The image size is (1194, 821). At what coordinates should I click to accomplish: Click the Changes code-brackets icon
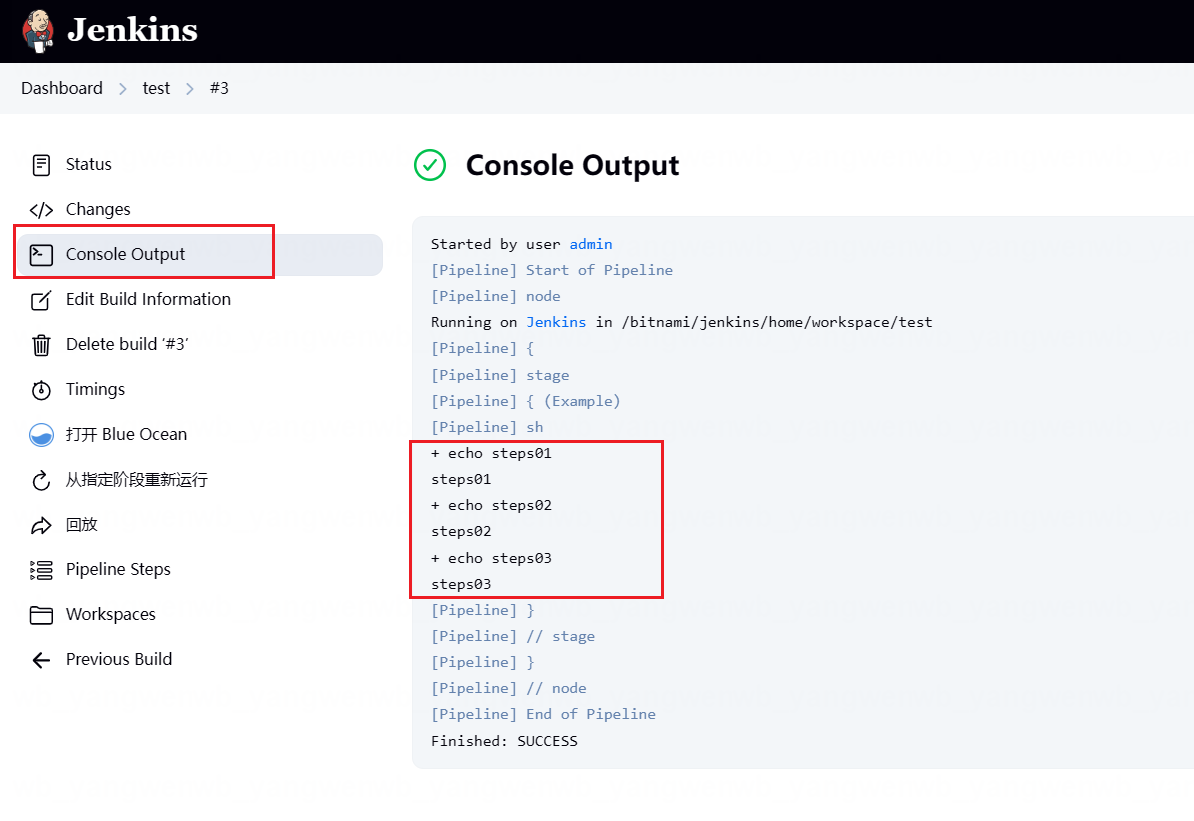point(41,209)
